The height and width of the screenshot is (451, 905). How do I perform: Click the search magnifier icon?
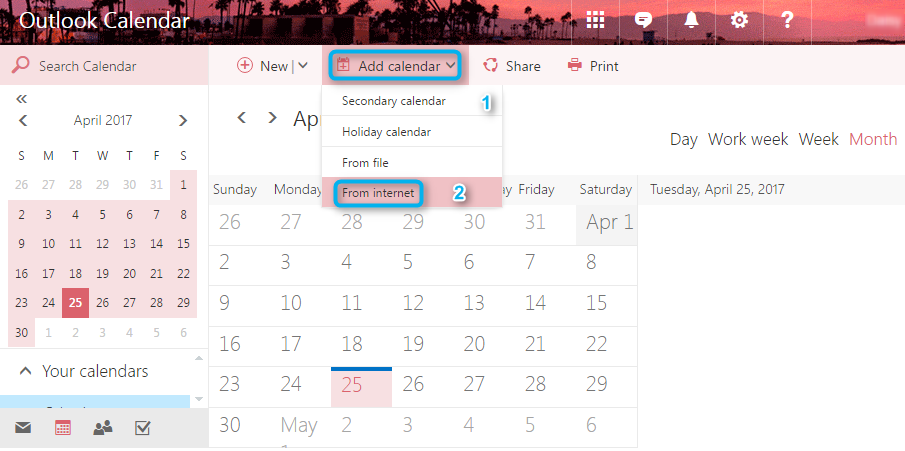[20, 66]
